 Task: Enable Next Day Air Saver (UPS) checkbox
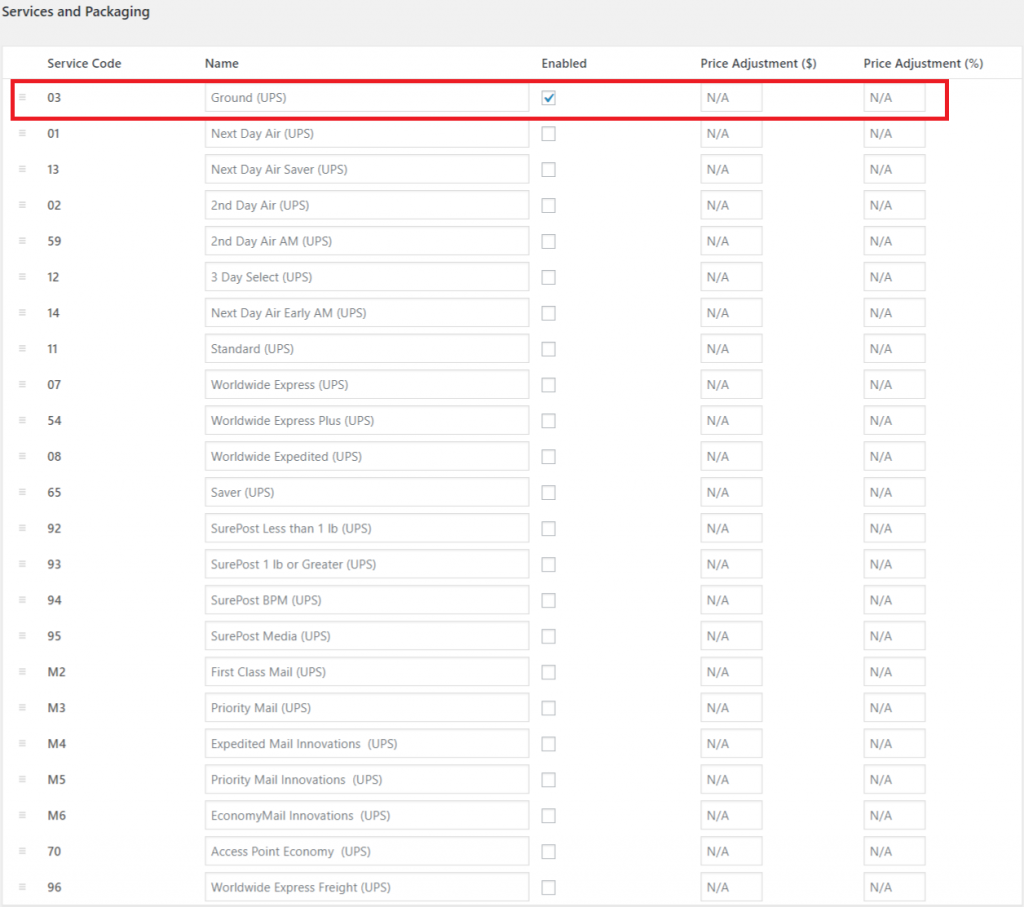pos(549,170)
